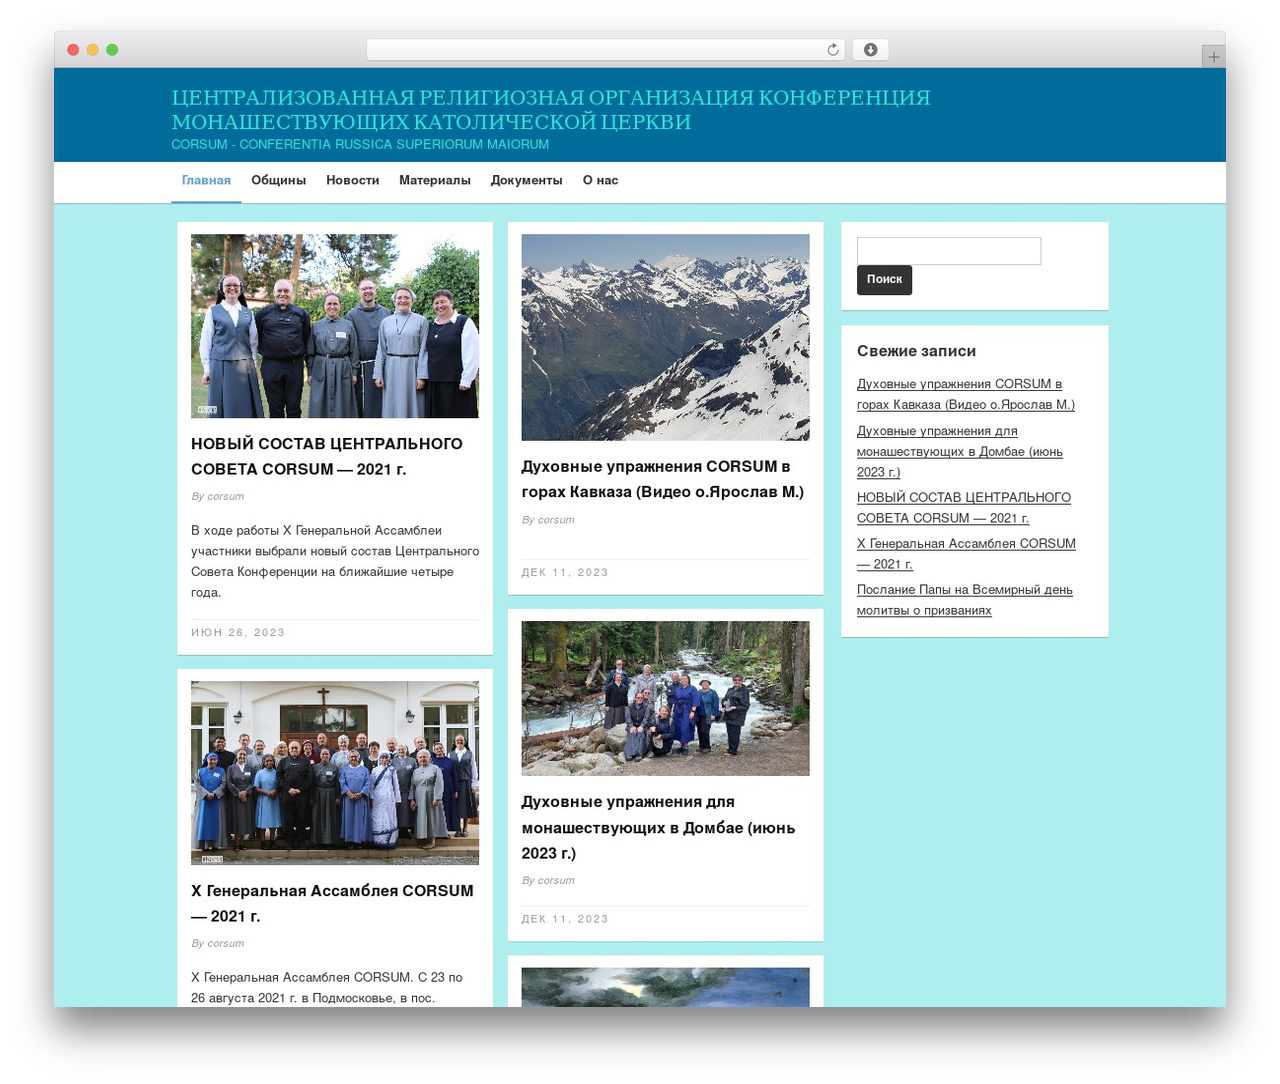
Task: Open the Документы menu item
Action: tap(526, 181)
